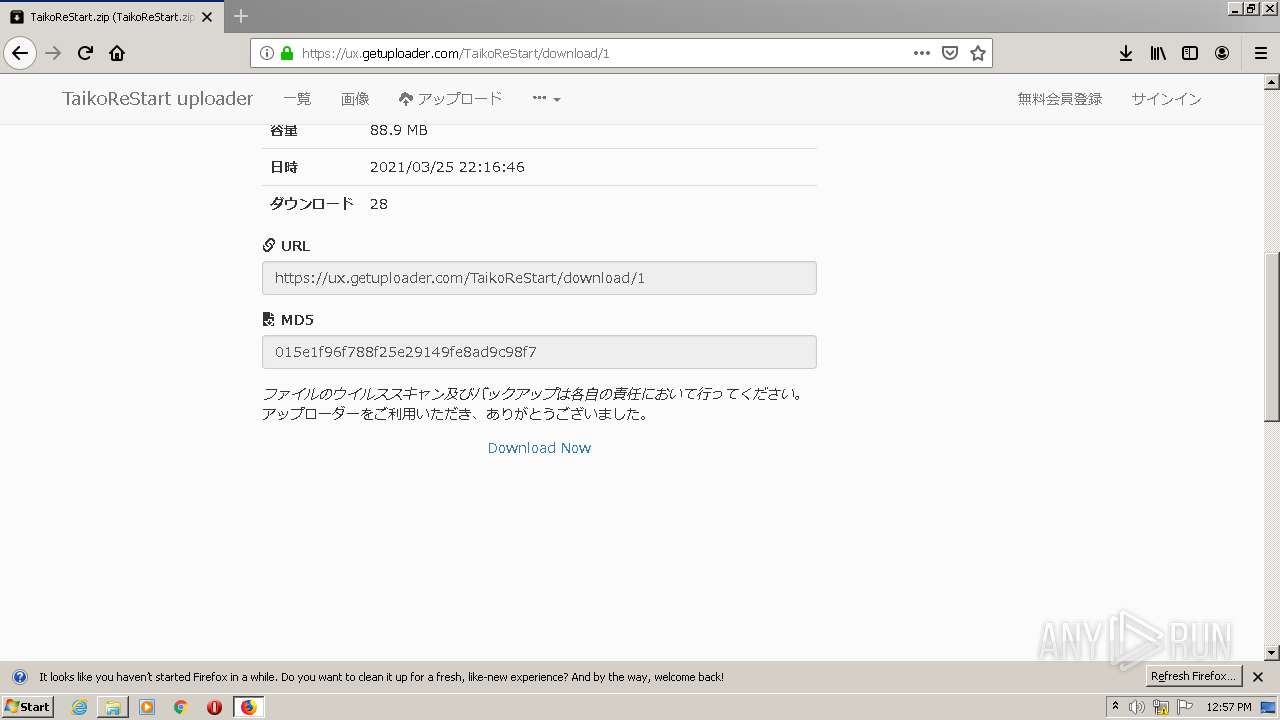Open the Windows Start menu

point(28,706)
